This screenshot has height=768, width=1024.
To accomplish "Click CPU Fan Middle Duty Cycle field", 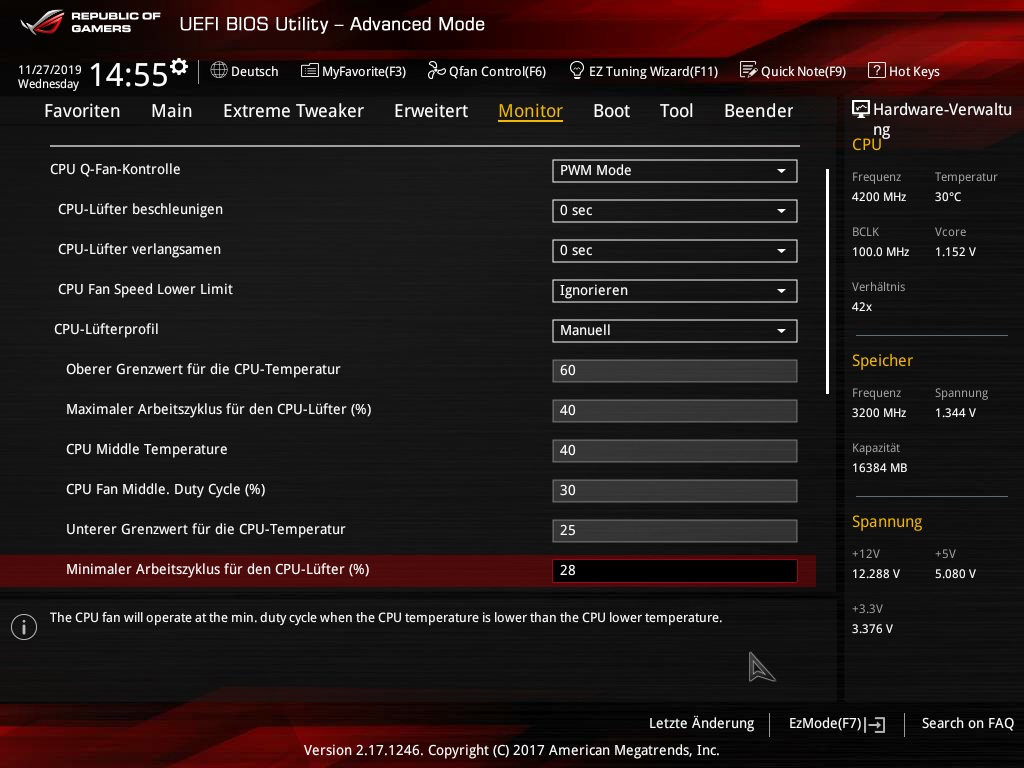I will [x=675, y=490].
